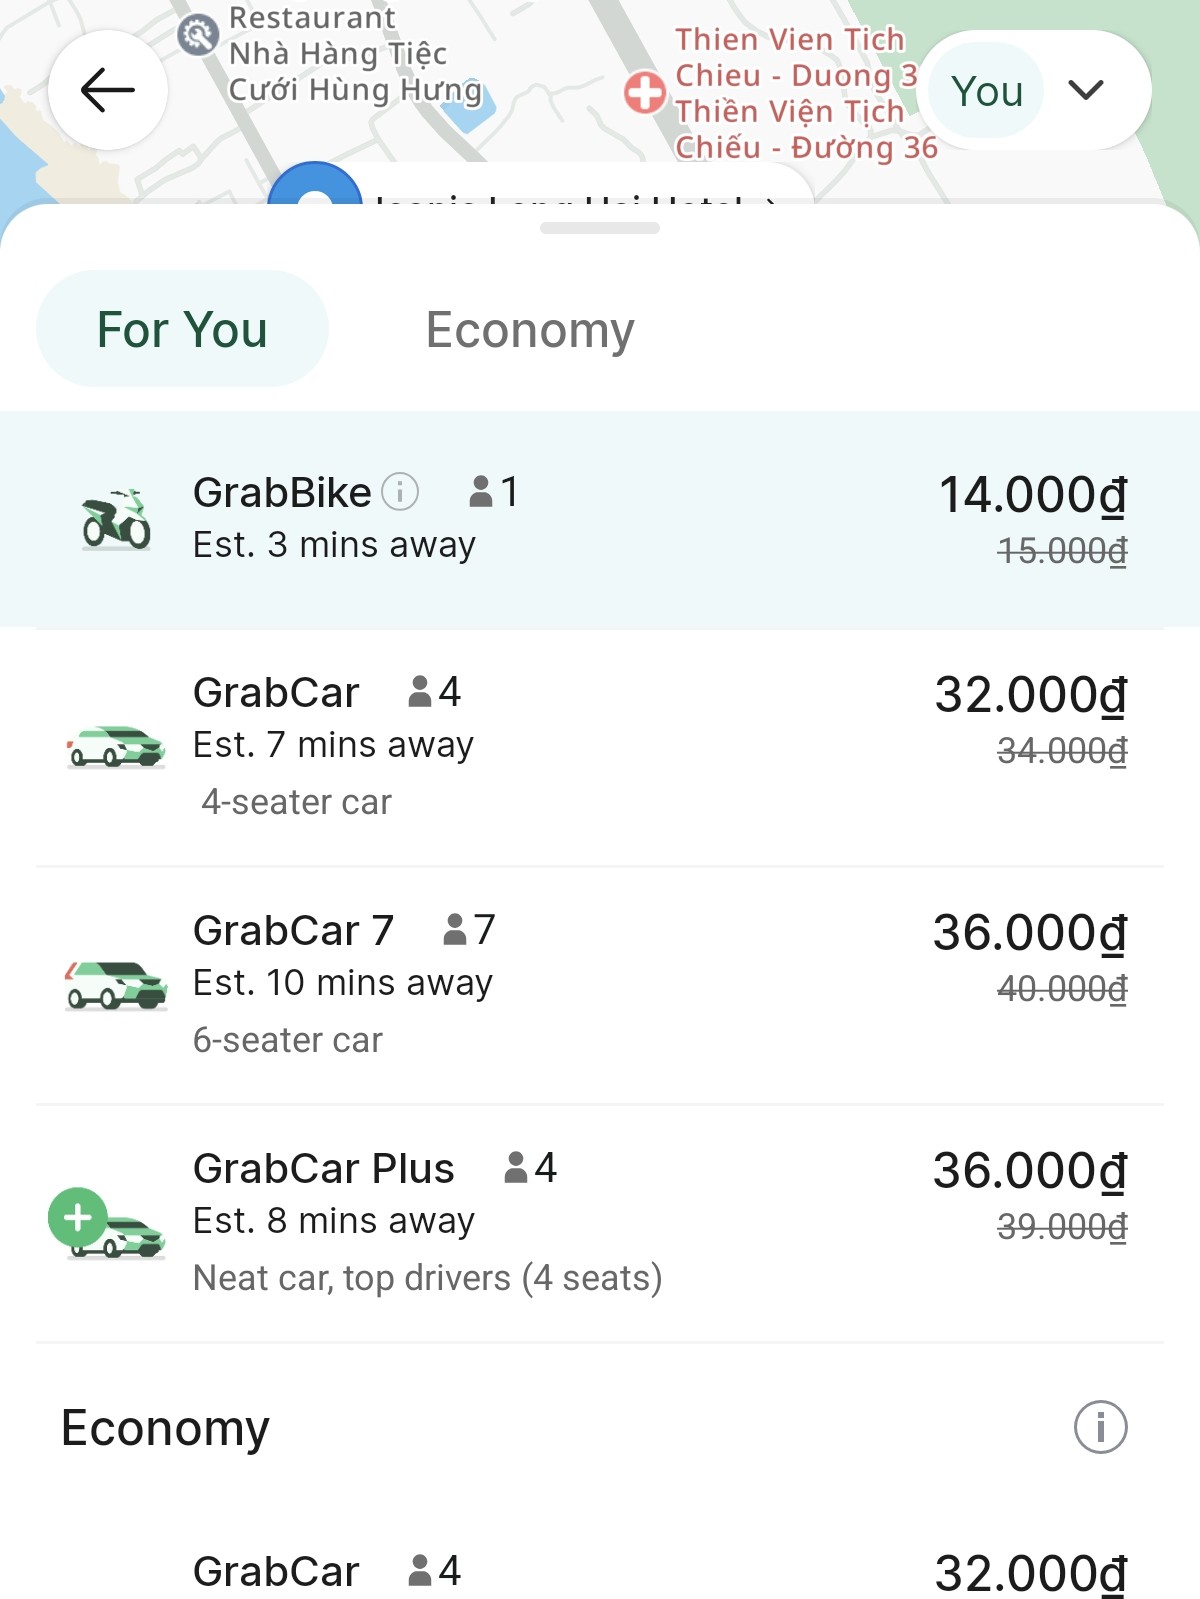Image resolution: width=1200 pixels, height=1599 pixels.
Task: Expand the You passenger dropdown chevron
Action: [1086, 90]
